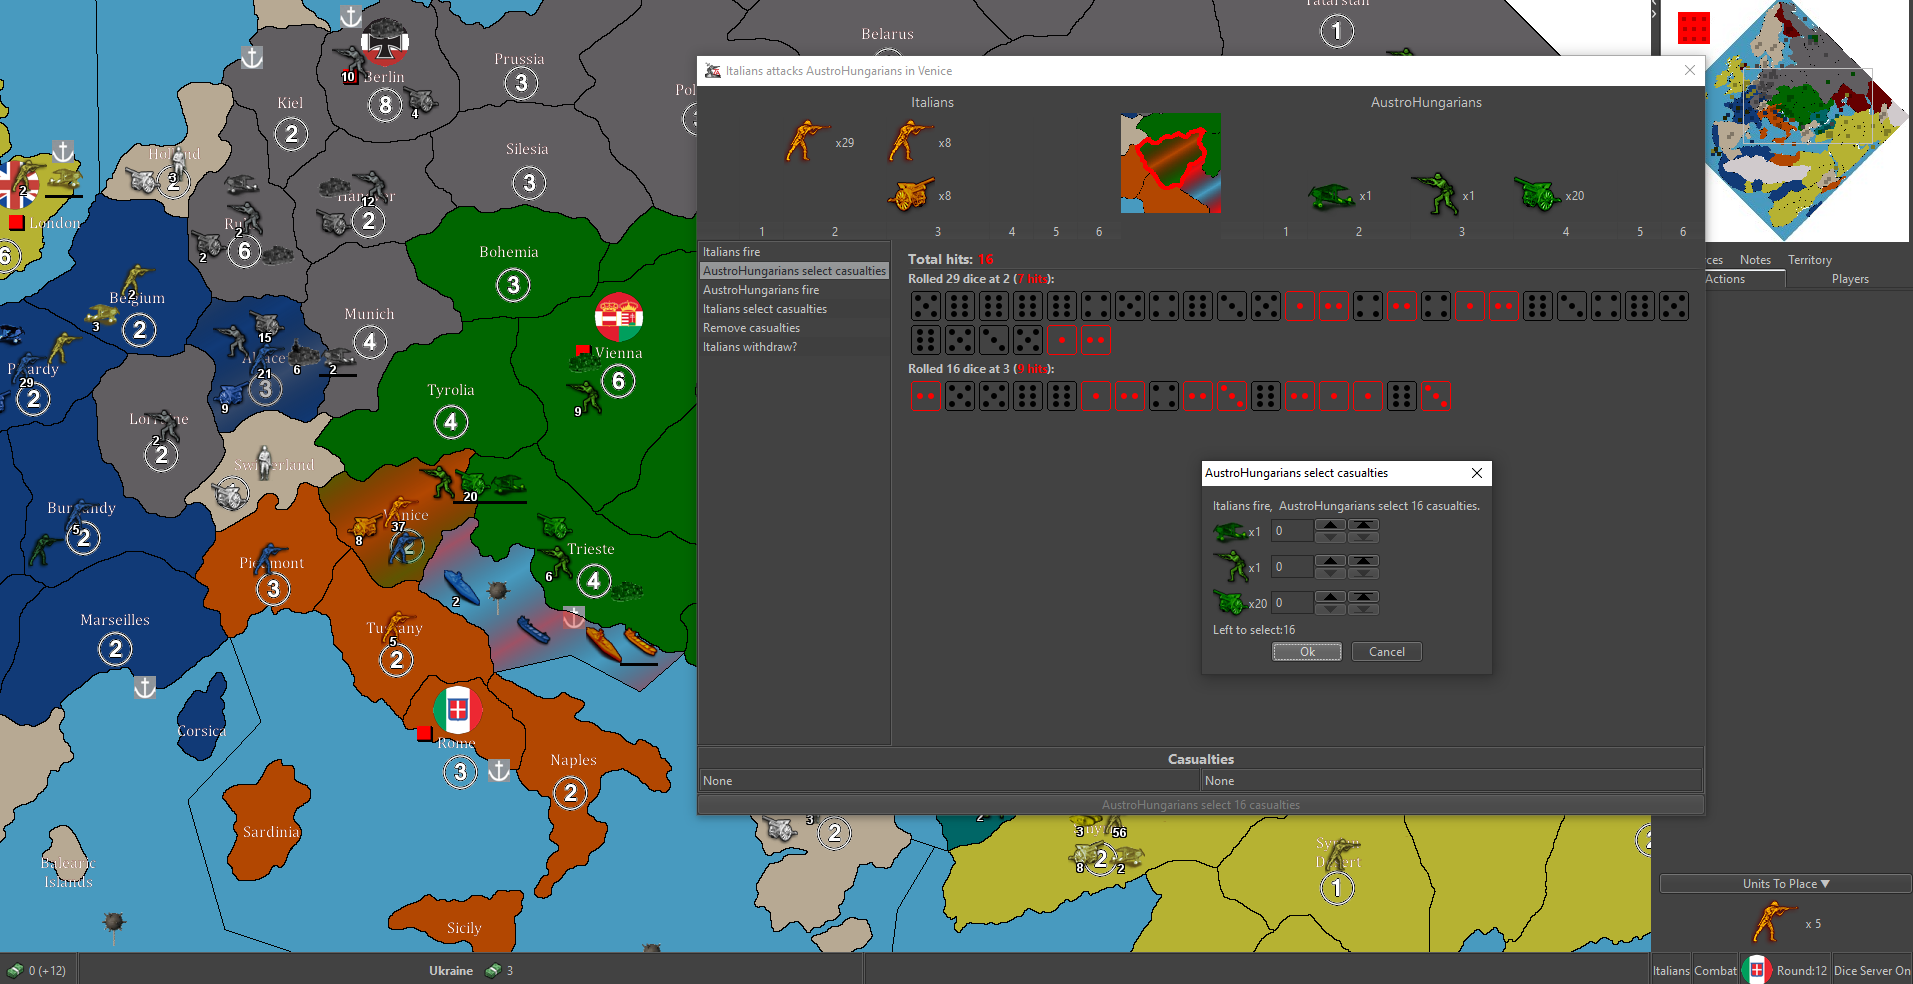Open the Territory tab

[x=1809, y=260]
